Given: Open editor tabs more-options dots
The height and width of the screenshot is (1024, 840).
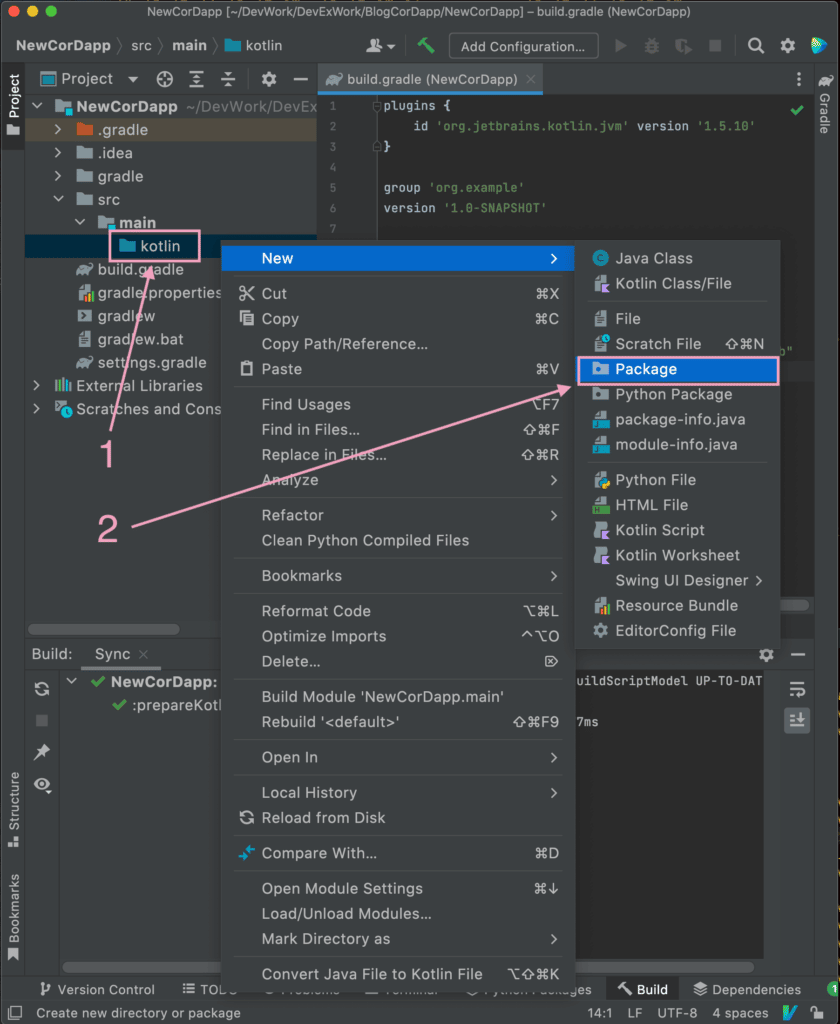Looking at the screenshot, I should click(799, 79).
